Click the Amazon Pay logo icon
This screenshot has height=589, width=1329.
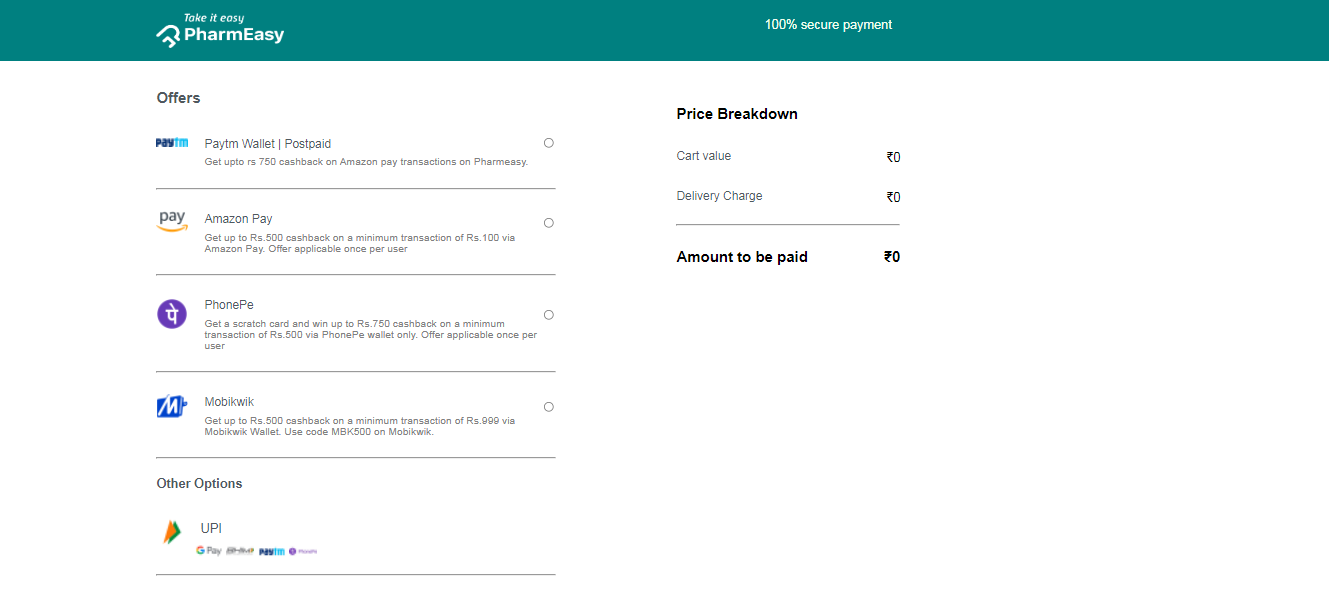point(172,222)
